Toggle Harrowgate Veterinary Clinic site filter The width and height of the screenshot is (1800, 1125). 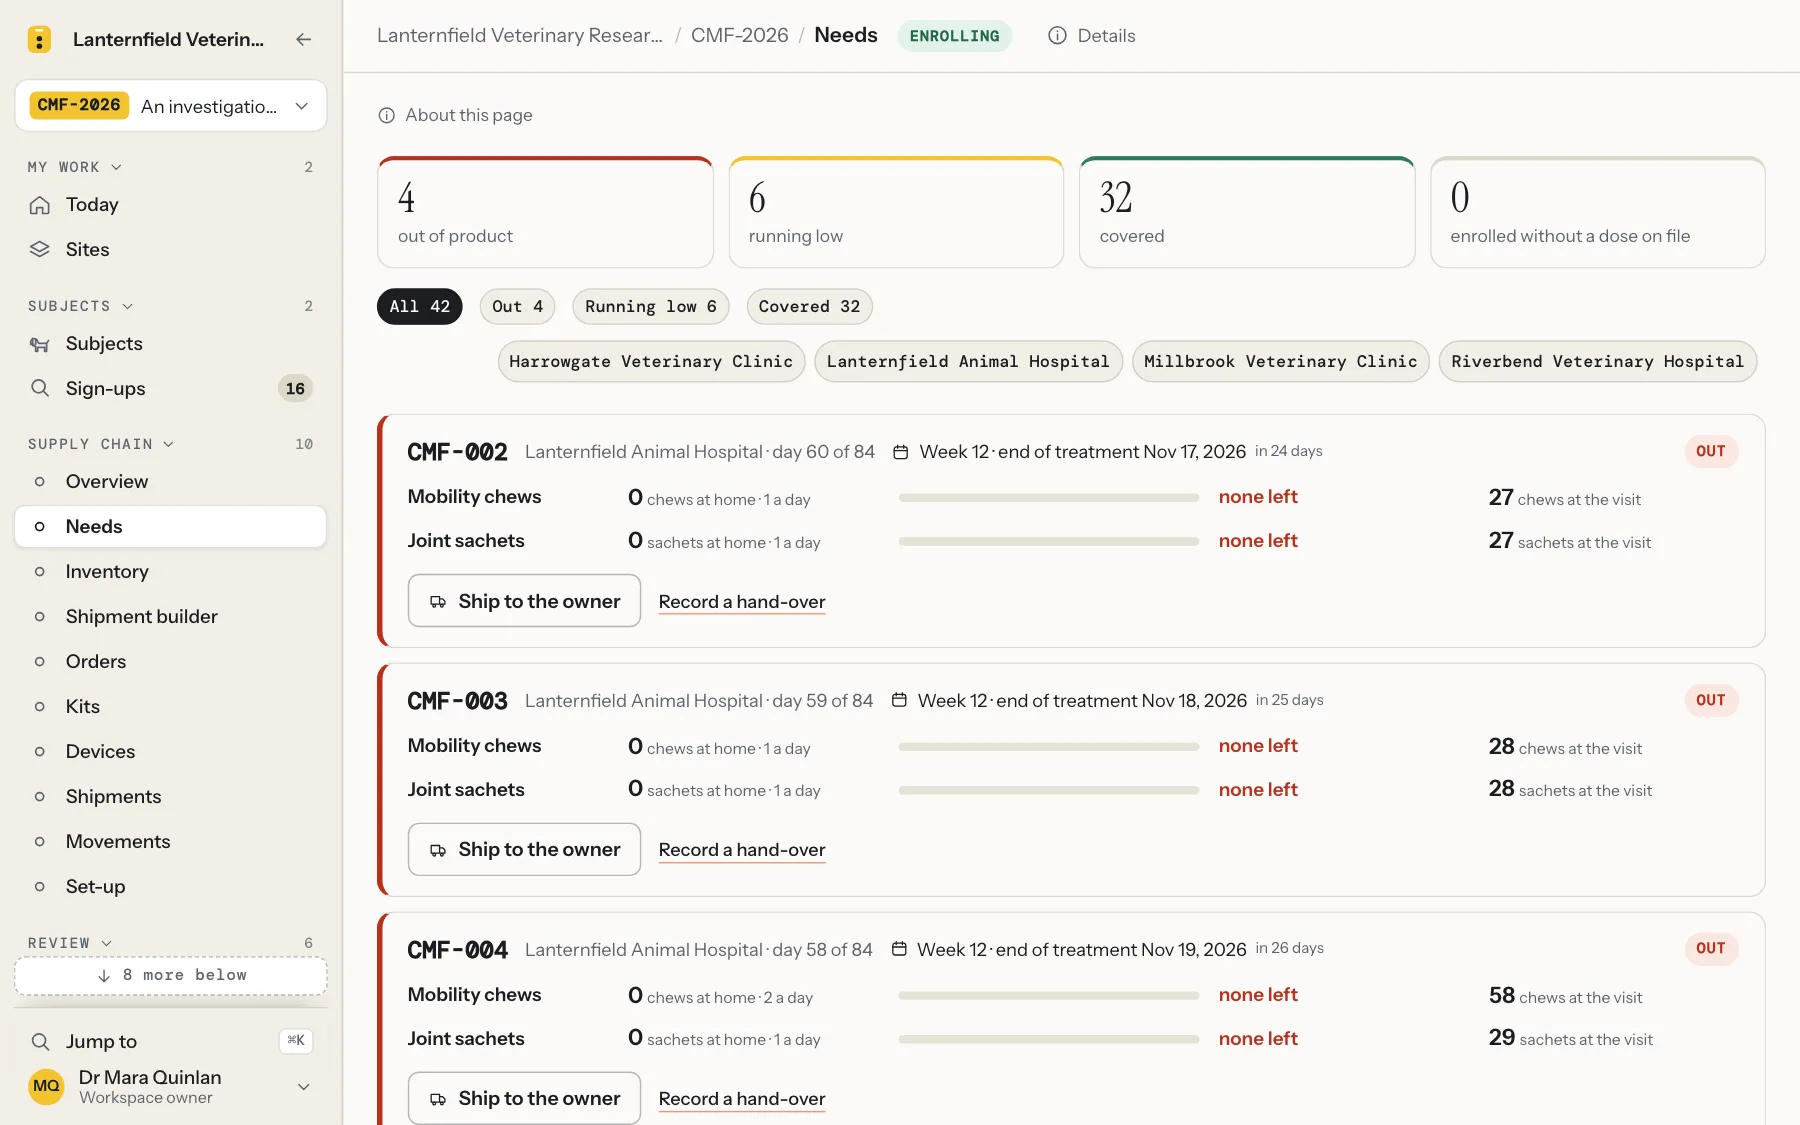(x=651, y=362)
